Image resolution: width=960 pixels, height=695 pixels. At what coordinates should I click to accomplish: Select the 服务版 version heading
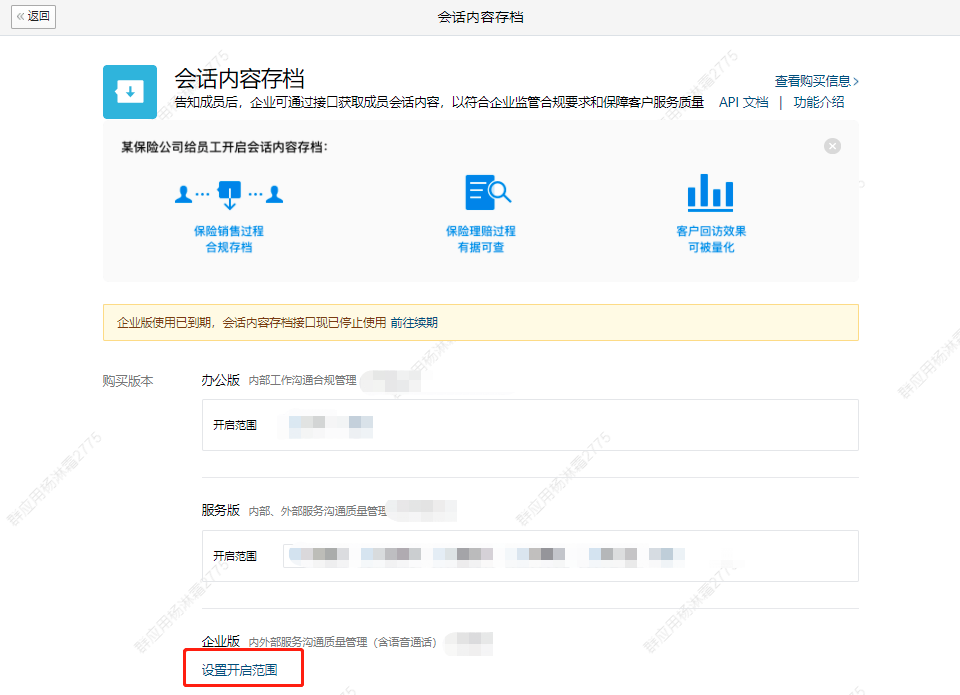click(x=221, y=510)
